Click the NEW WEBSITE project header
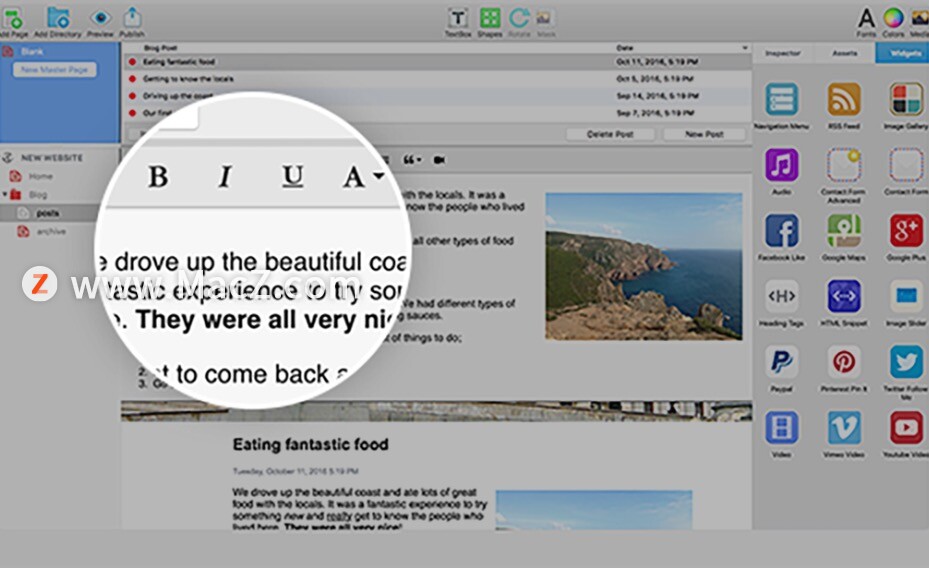This screenshot has width=929, height=568. (x=52, y=158)
